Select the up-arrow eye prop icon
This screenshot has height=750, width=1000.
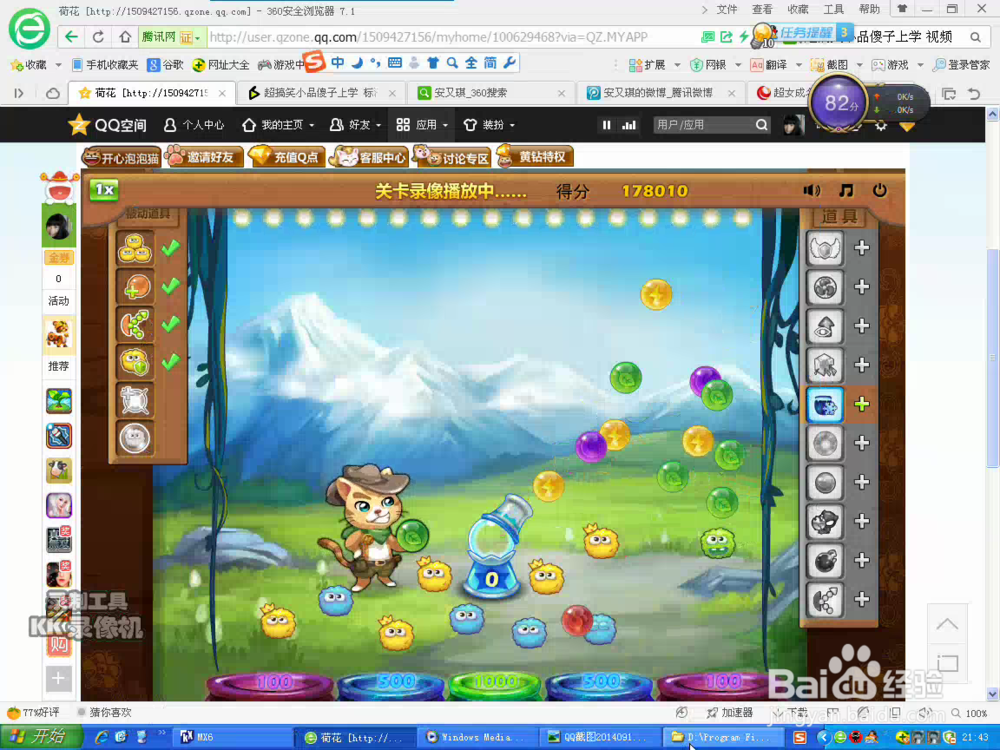coord(825,327)
